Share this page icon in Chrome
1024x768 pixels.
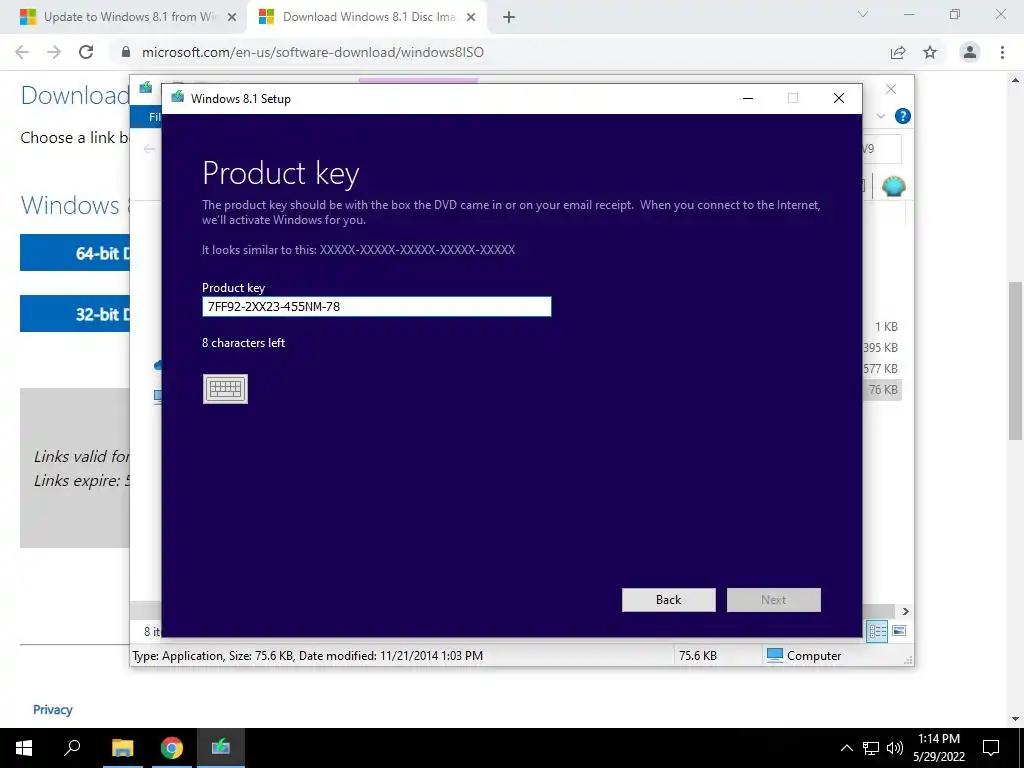[x=898, y=52]
